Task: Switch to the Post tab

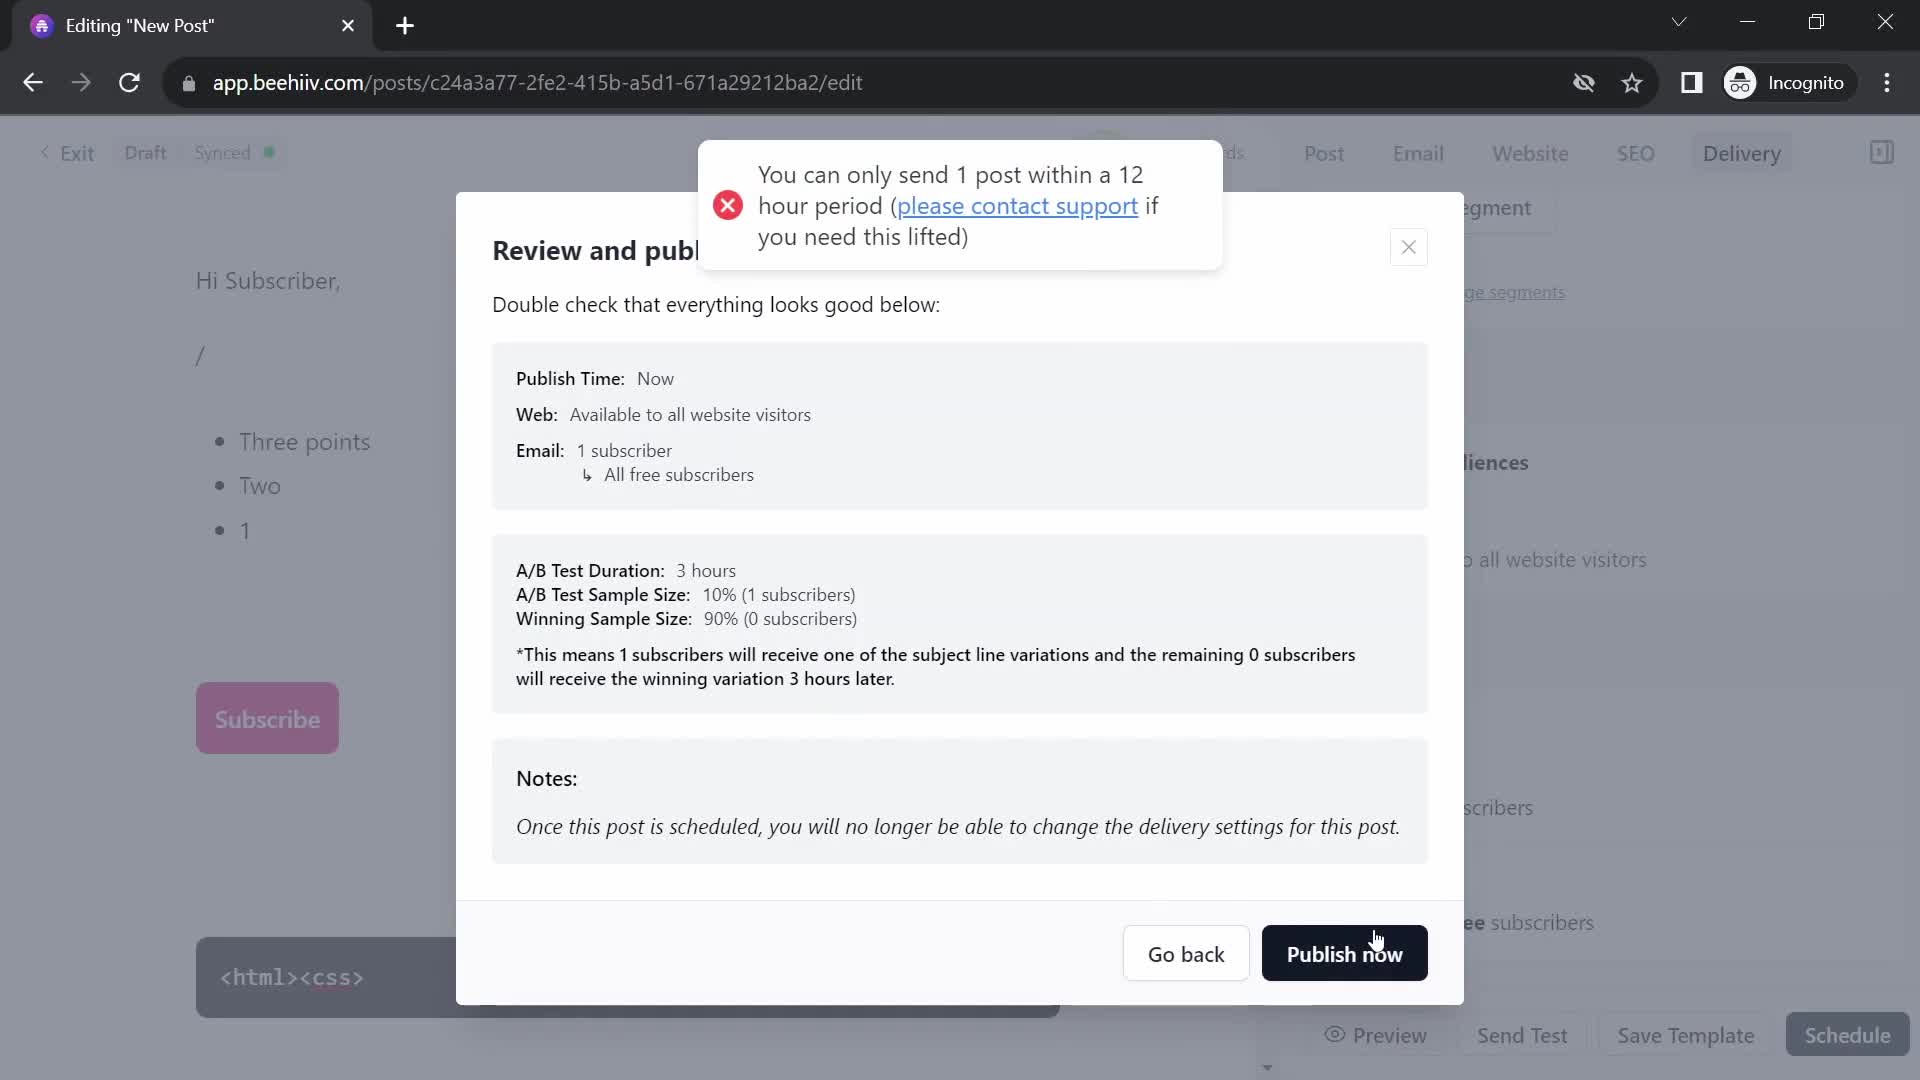Action: click(x=1325, y=153)
